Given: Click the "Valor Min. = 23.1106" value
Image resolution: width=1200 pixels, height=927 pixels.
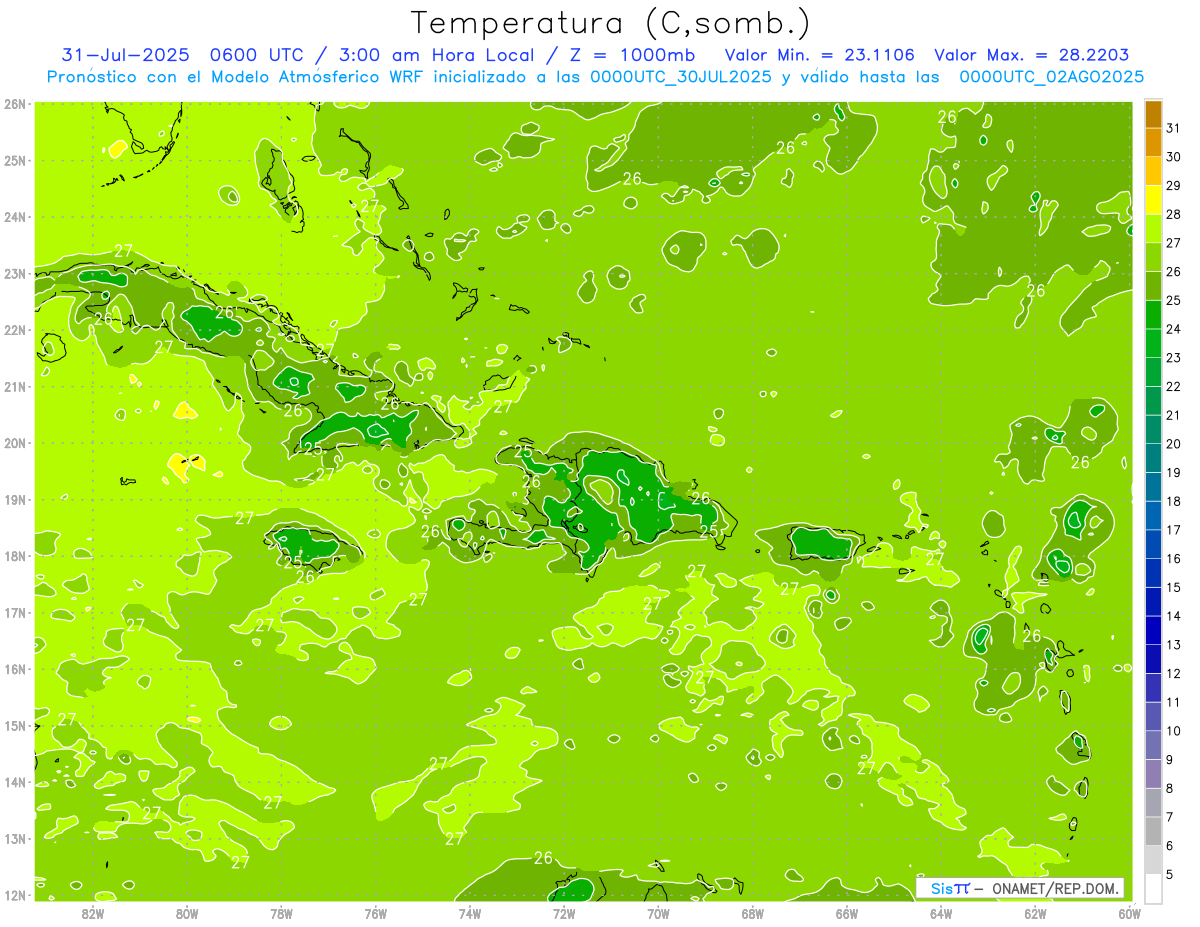Looking at the screenshot, I should (x=818, y=55).
